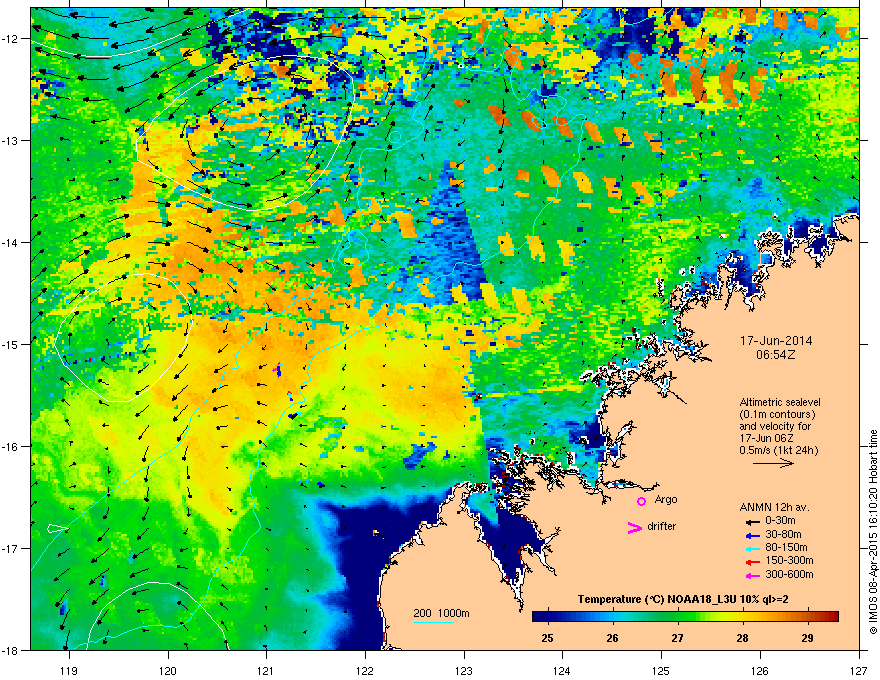
Task: Click the vertical IMOS copyright timestamp text
Action: 873,532
